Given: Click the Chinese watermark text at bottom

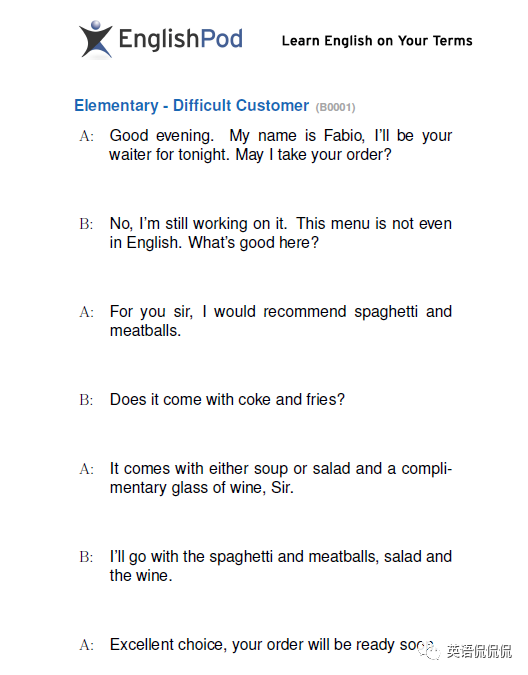Looking at the screenshot, I should 479,651.
